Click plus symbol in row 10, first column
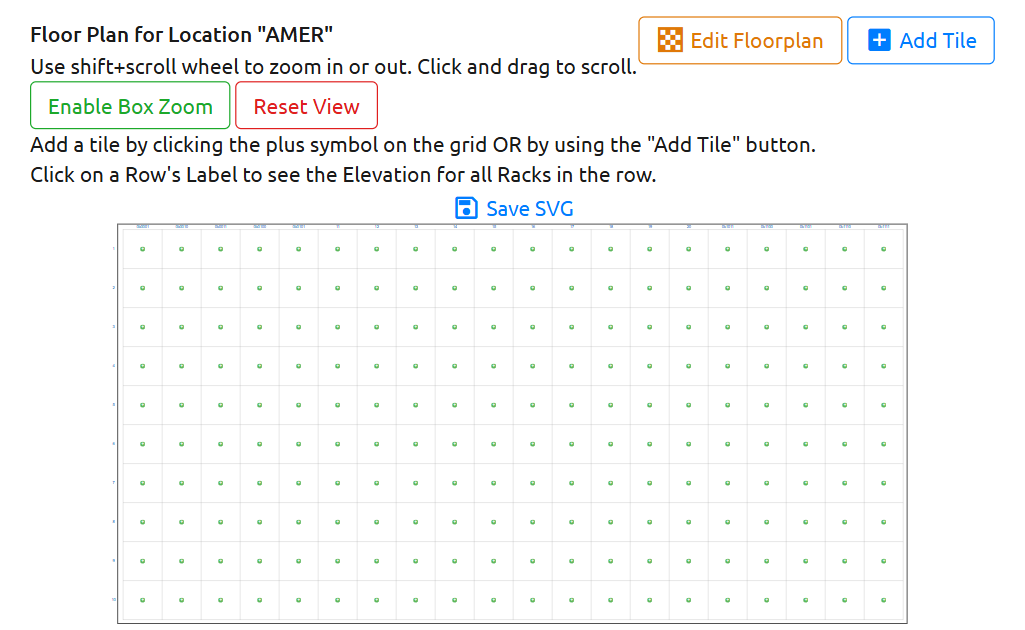Viewport: 1025px width, 630px height. [142, 600]
